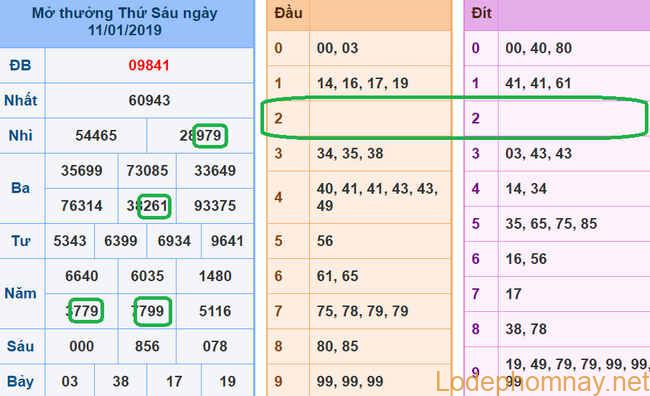Select Đầu values '00, 03'
Viewport: 650px width, 396px height.
(337, 48)
